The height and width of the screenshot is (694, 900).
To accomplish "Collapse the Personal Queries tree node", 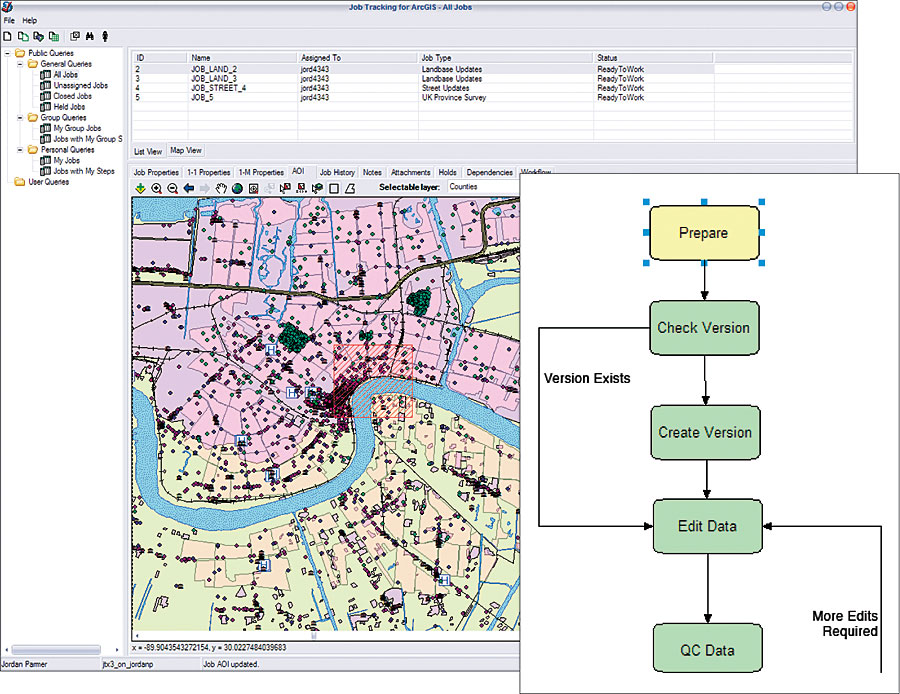I will pos(20,149).
